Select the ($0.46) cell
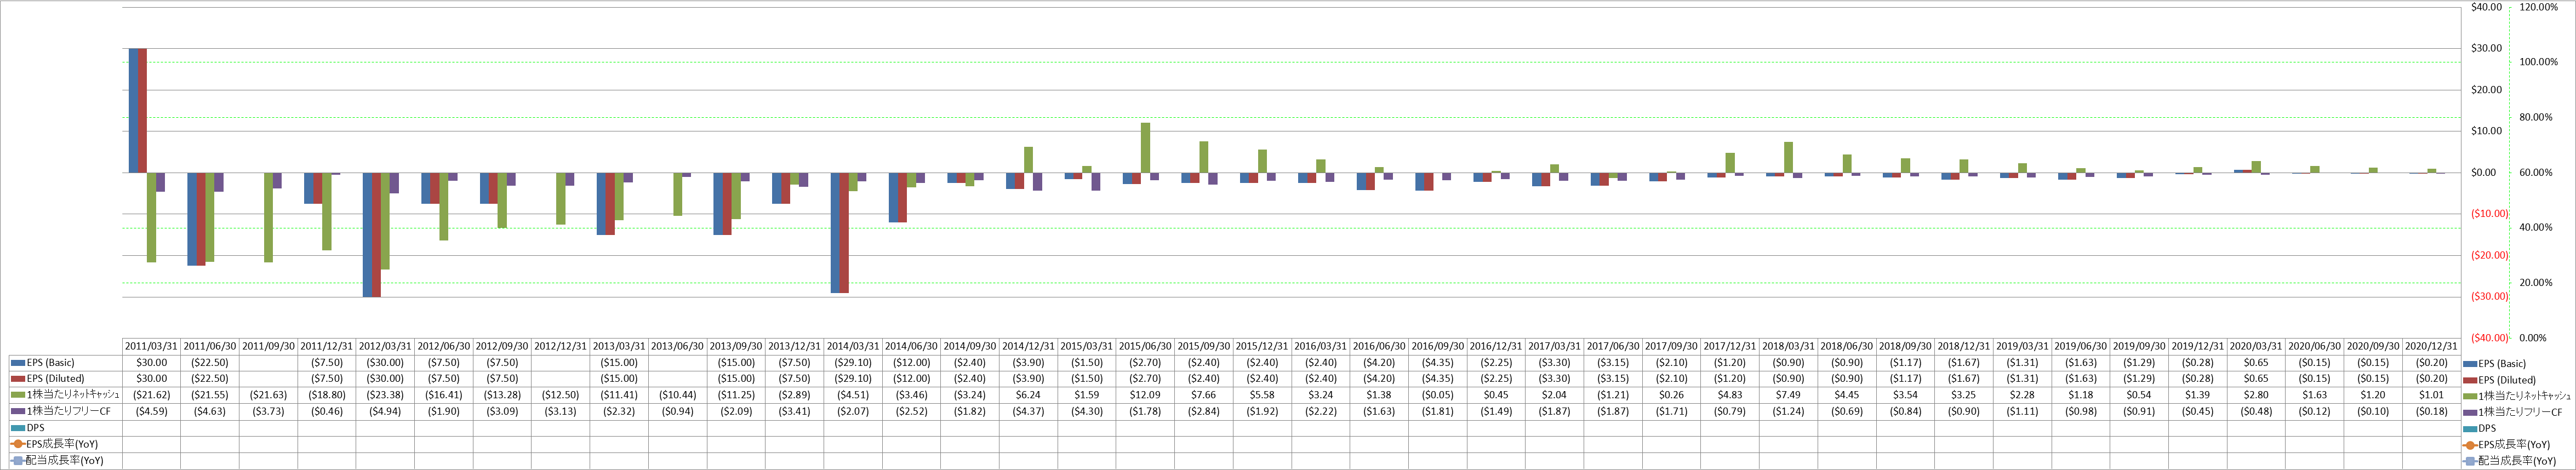 point(327,411)
